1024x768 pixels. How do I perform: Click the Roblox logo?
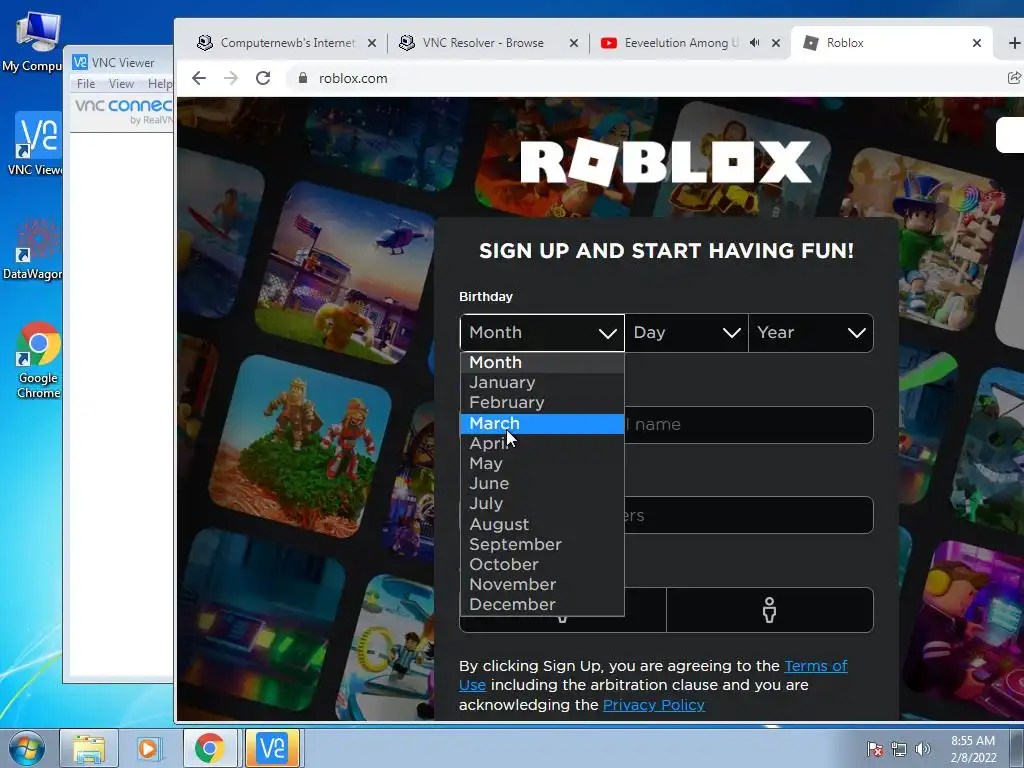(x=666, y=161)
